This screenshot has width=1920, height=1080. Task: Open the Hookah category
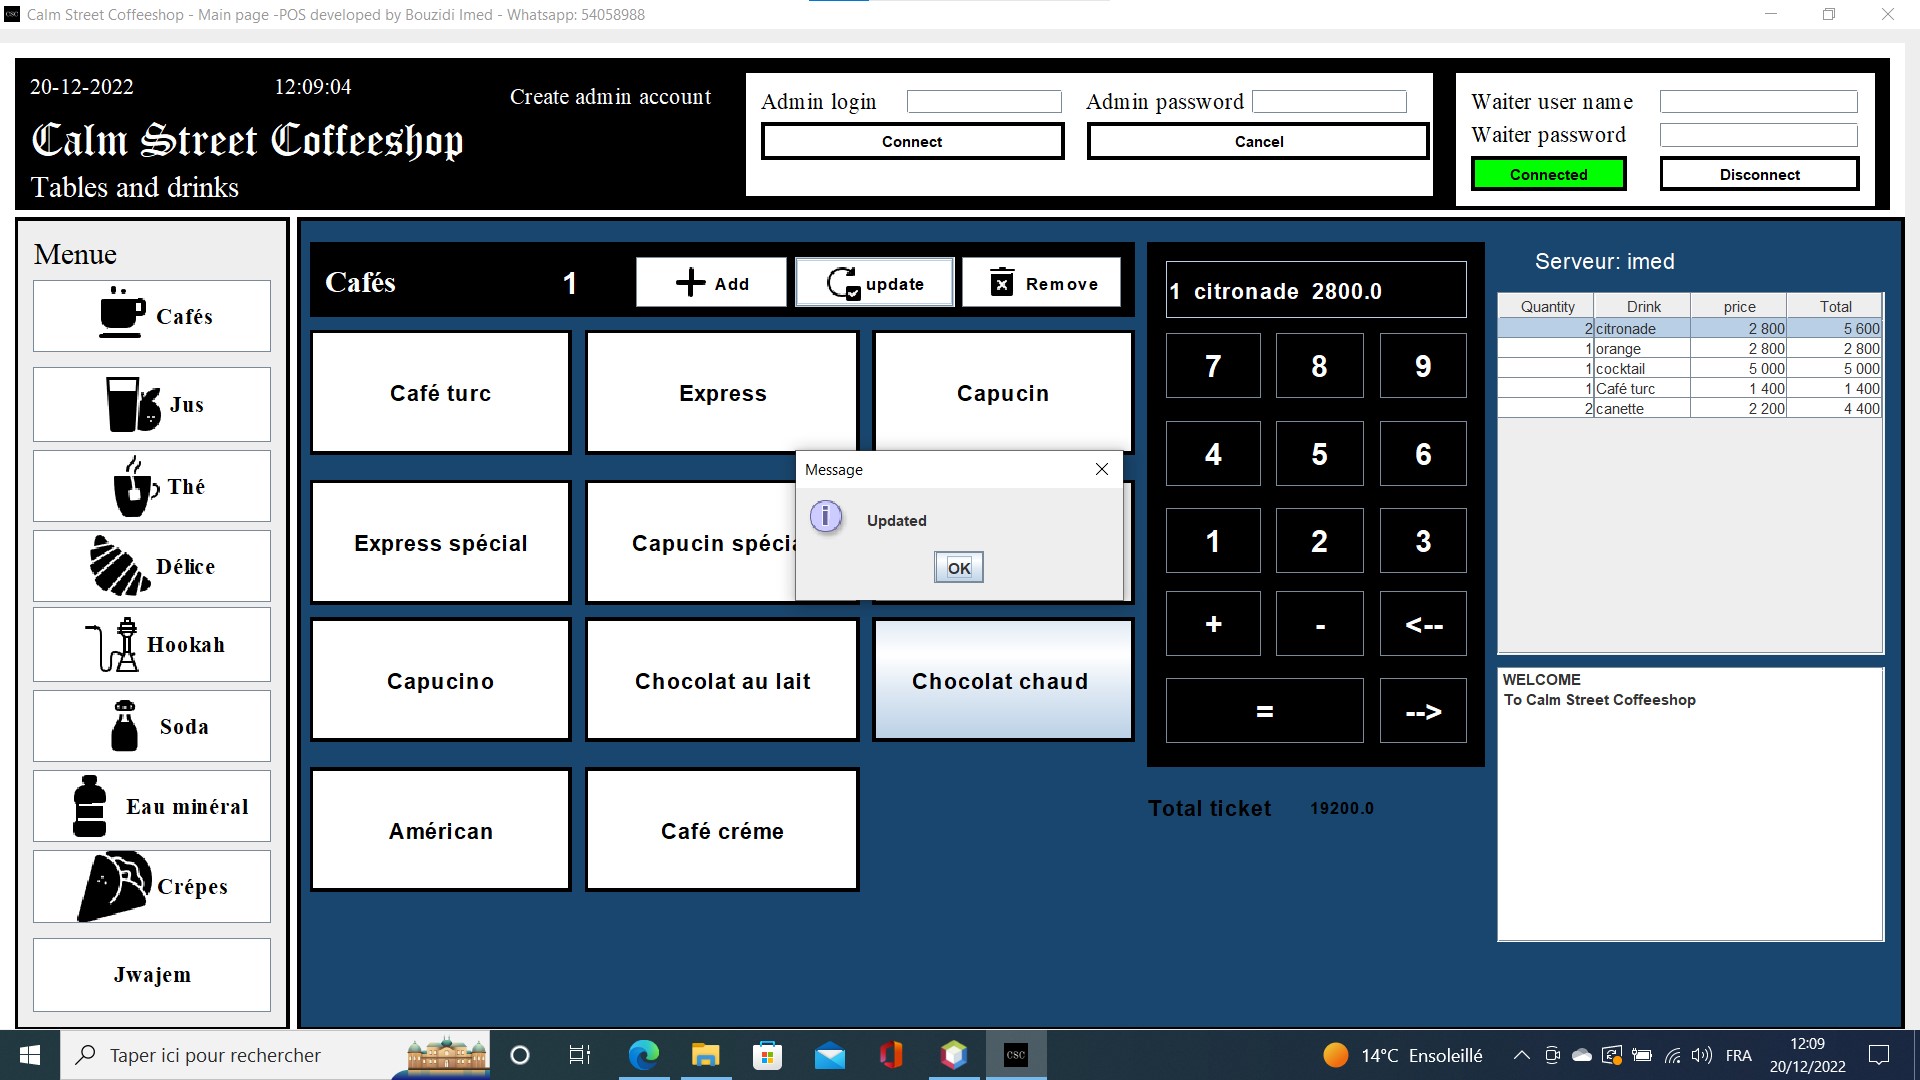pyautogui.click(x=152, y=644)
